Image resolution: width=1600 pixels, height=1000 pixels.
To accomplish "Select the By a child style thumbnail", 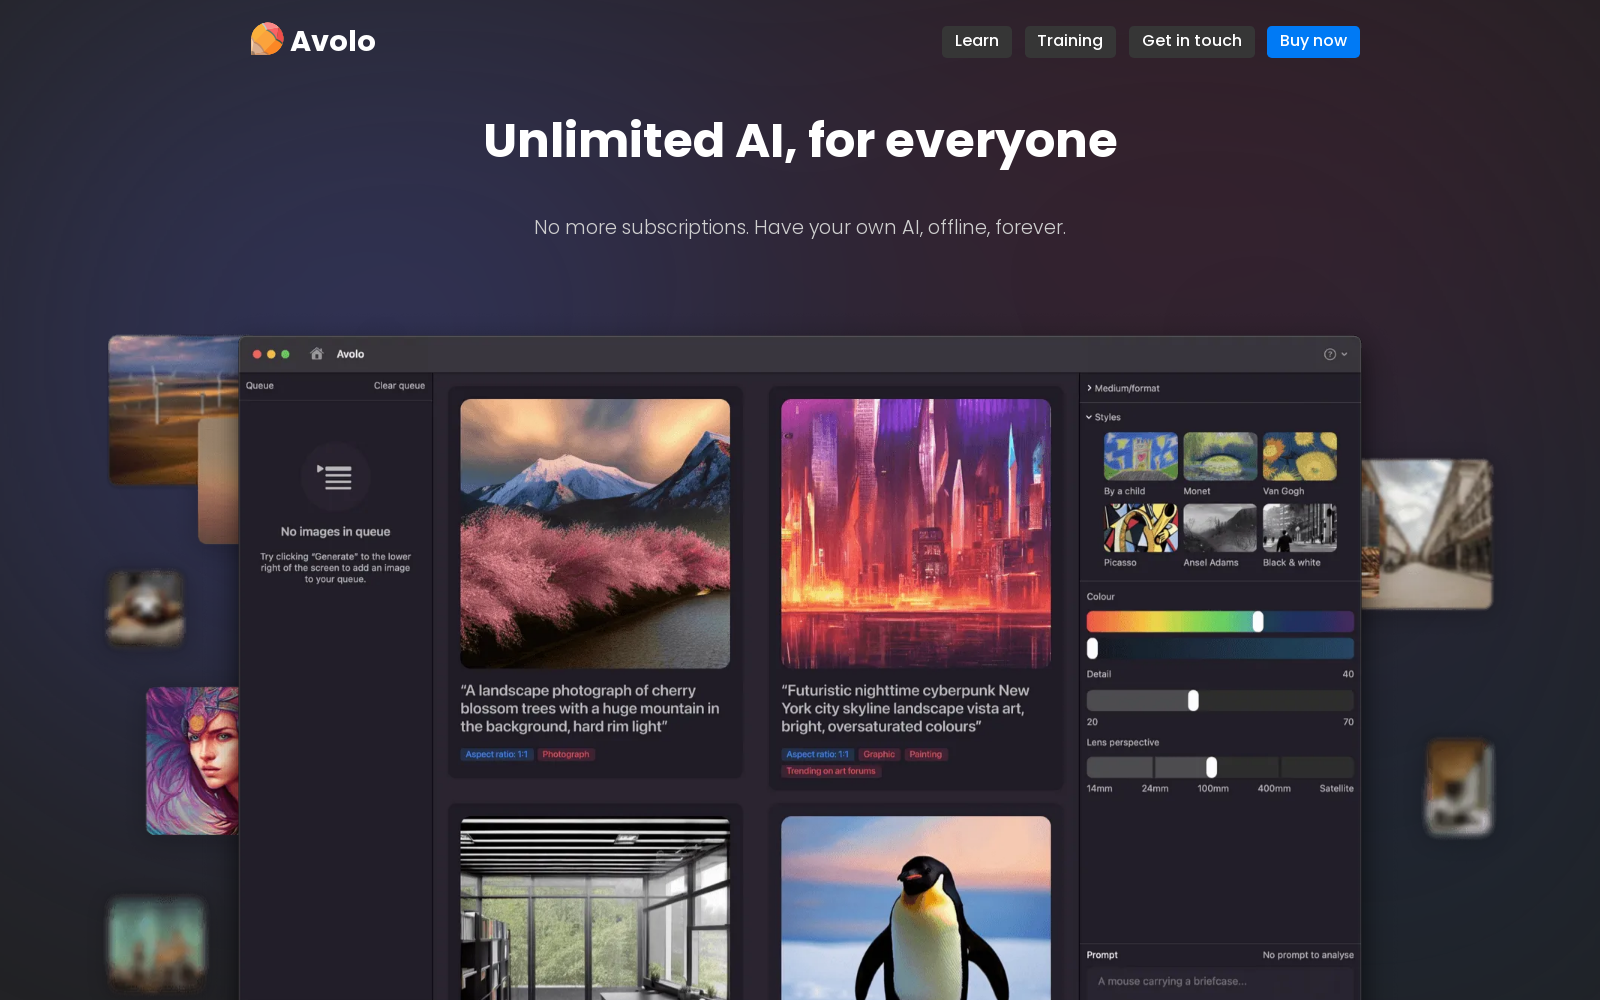I will tap(1141, 457).
